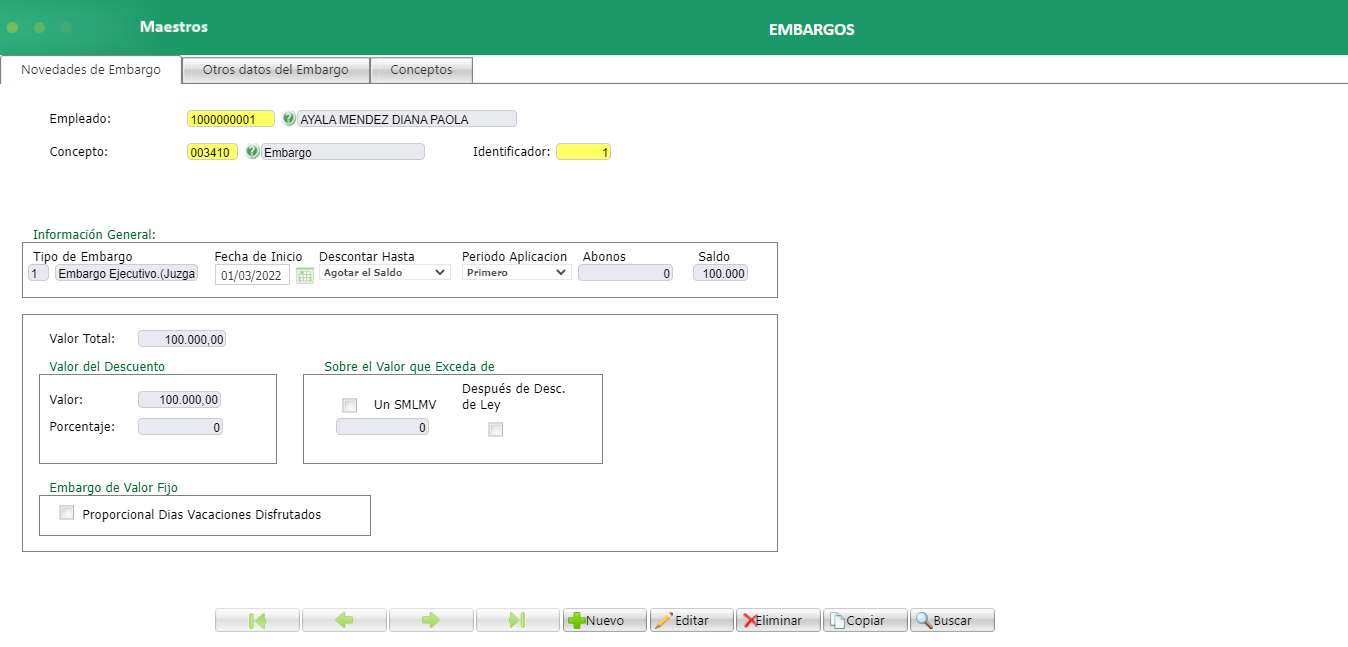
Task: Go to next record arrow button
Action: 431,620
